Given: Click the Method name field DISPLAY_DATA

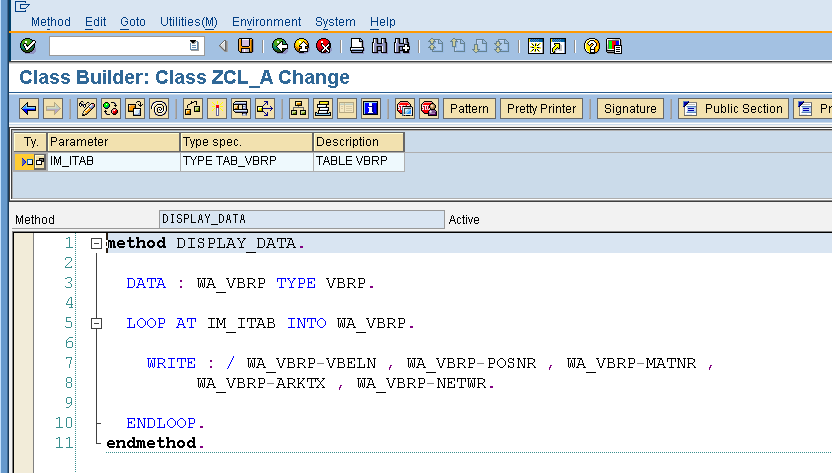Looking at the screenshot, I should click(x=301, y=219).
